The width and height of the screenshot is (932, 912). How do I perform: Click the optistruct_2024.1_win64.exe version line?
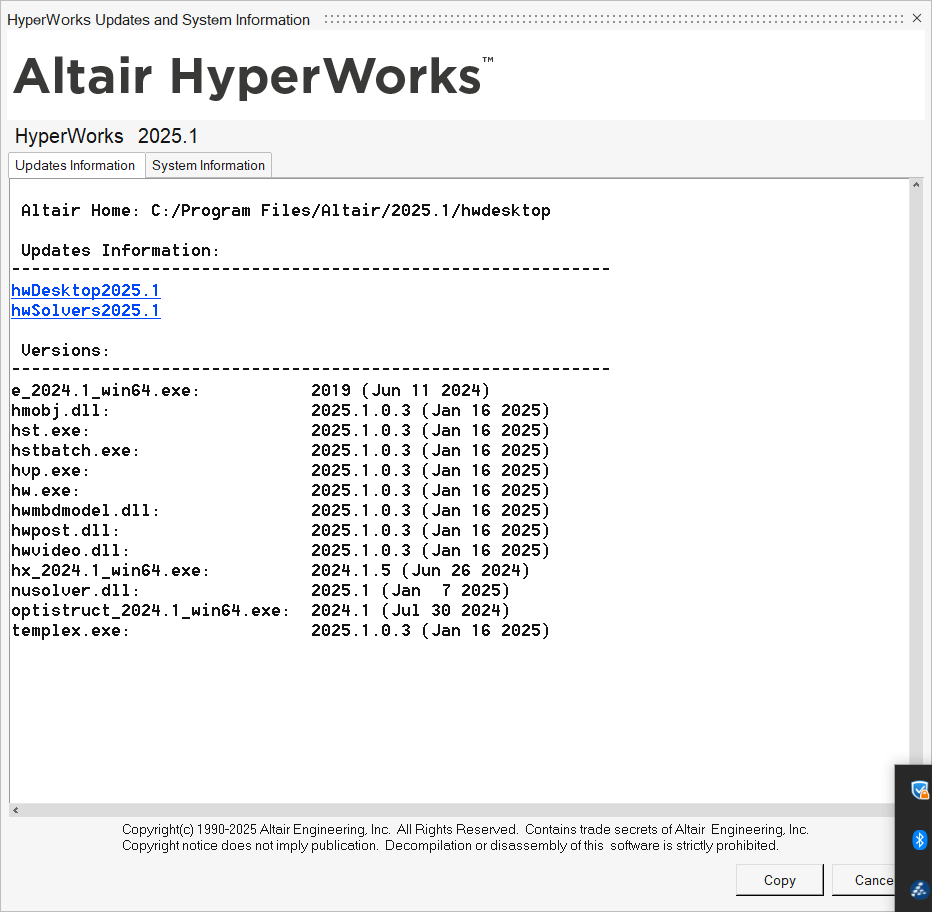tap(260, 611)
